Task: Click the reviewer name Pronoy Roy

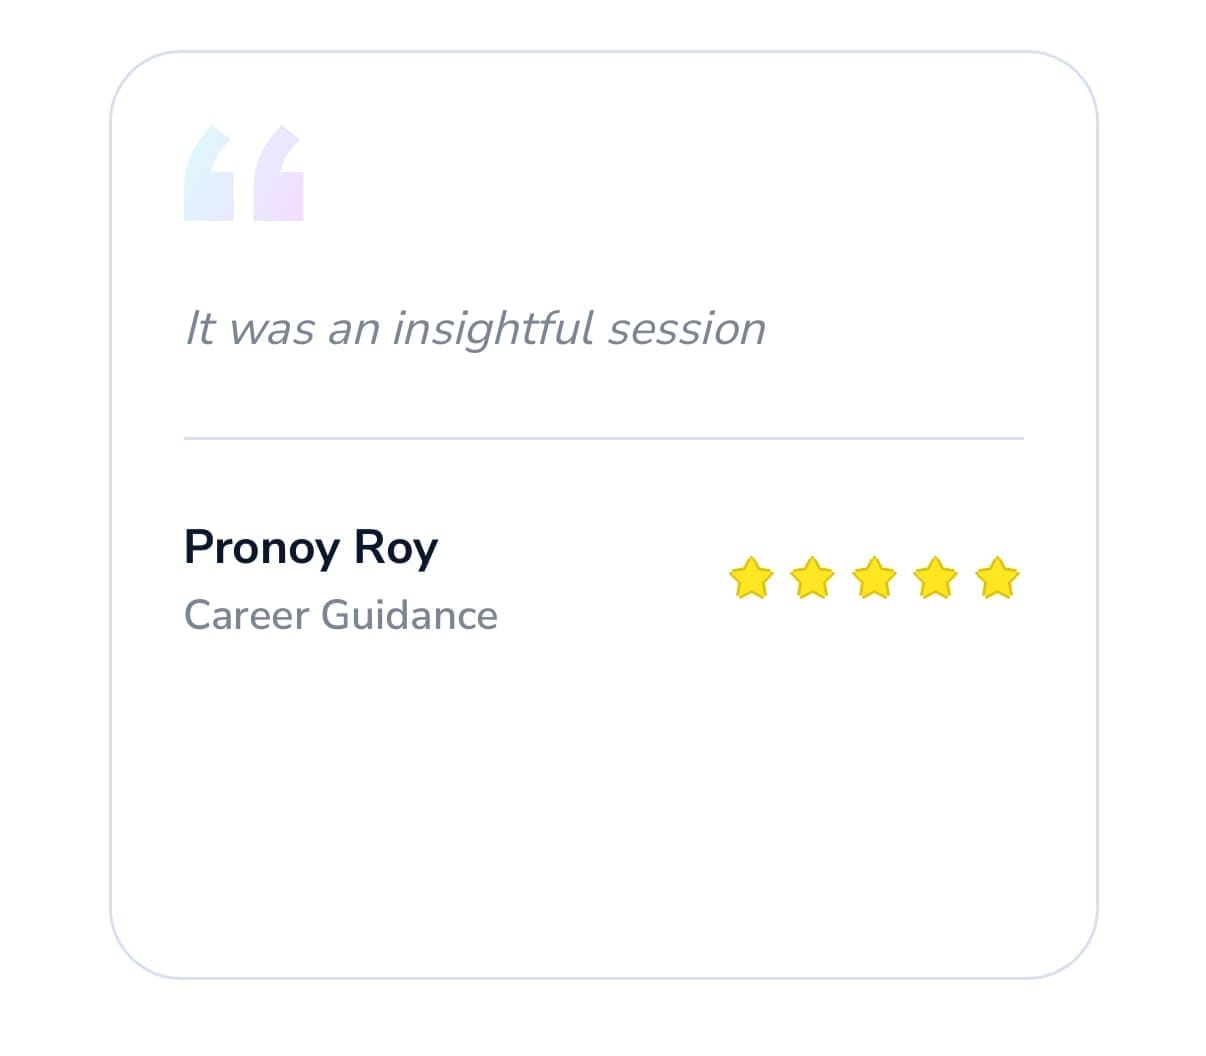Action: click(x=311, y=548)
